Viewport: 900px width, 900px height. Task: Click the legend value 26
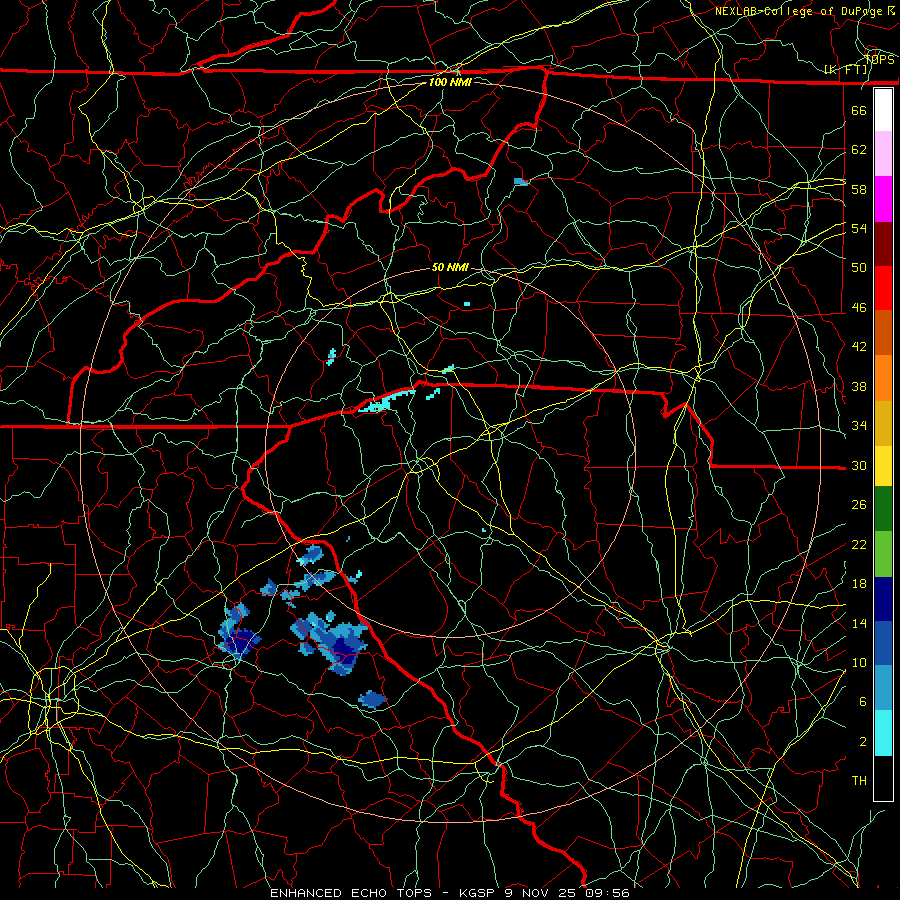coord(859,505)
